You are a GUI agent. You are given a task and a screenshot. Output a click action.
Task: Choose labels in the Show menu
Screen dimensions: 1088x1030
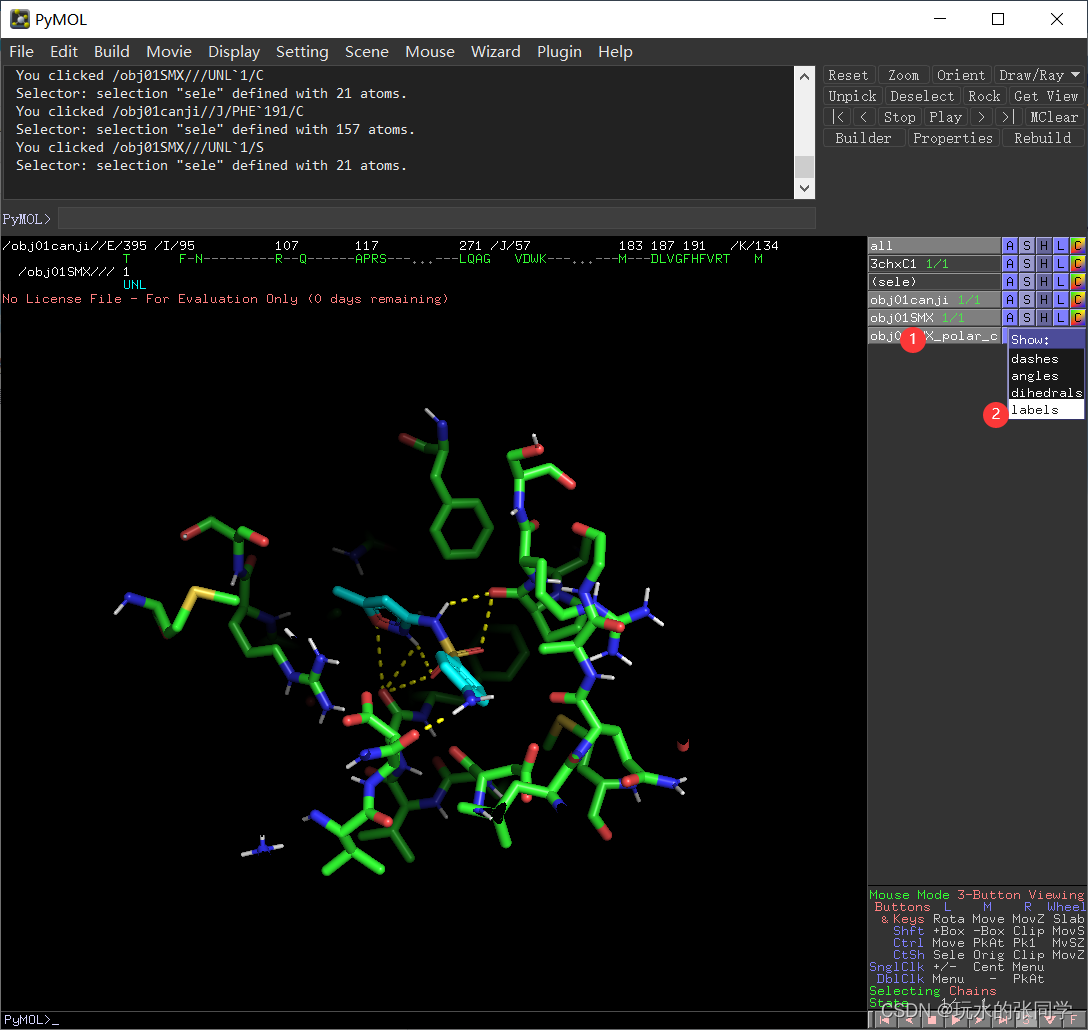point(1046,410)
